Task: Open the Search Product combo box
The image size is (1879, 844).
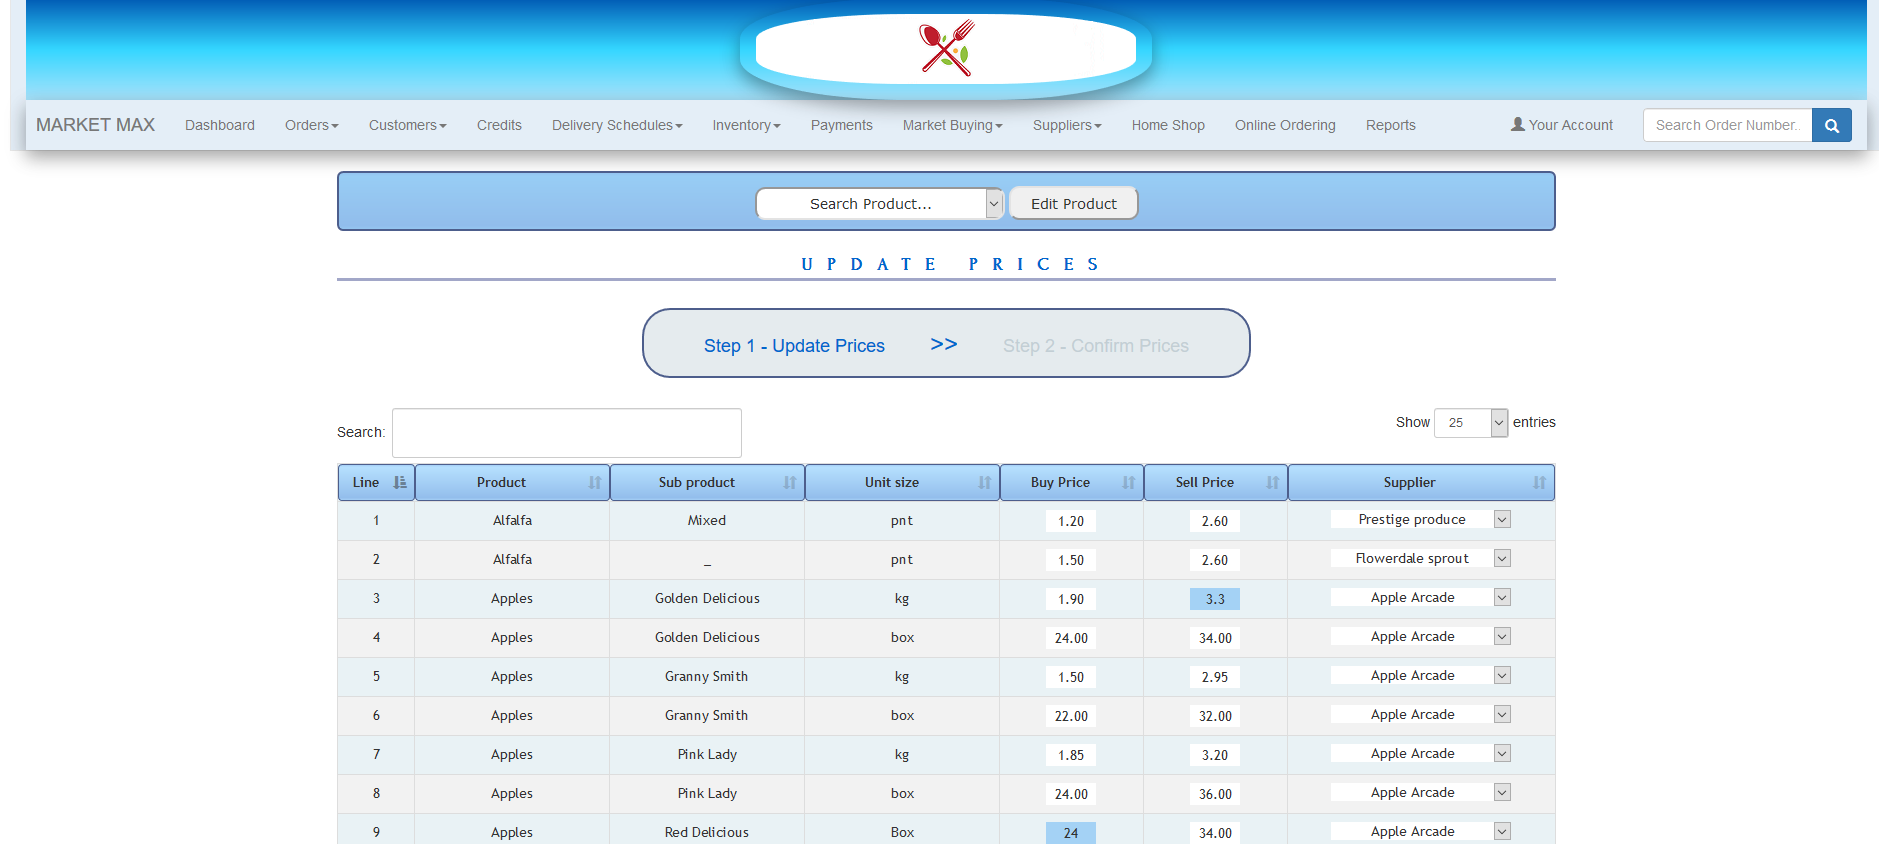Action: pos(879,203)
